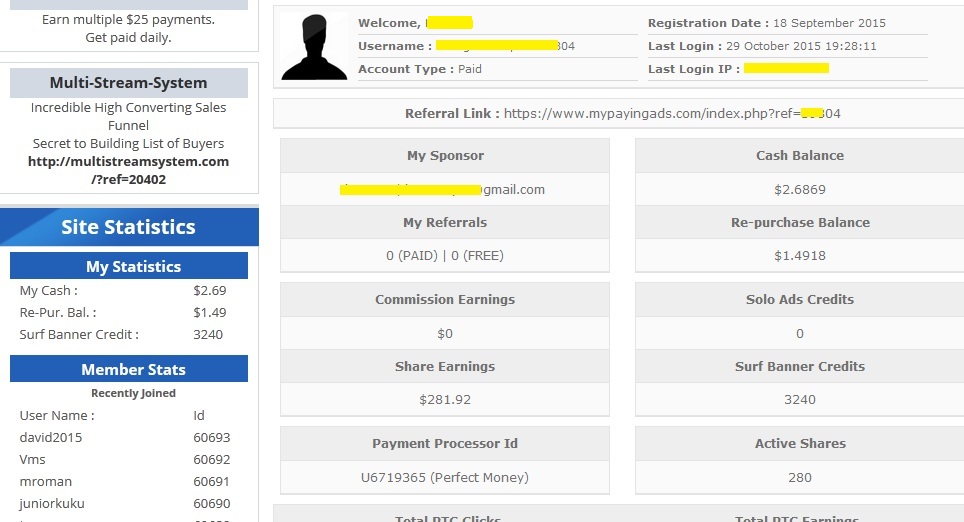Click the Re-purchase Balance header cell
Screen dimensions: 964x522
click(x=800, y=222)
